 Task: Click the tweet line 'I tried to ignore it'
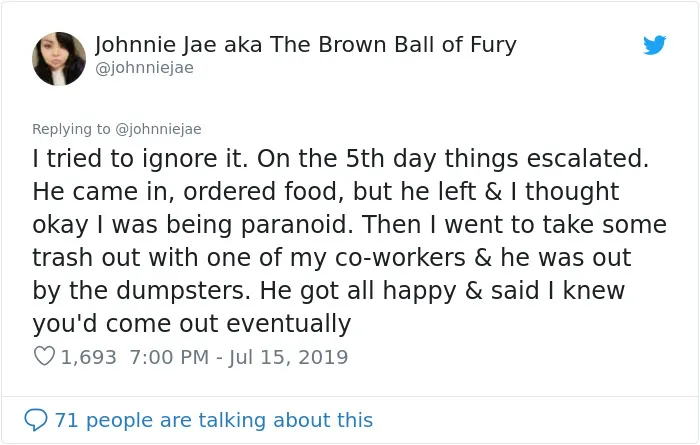coord(140,158)
